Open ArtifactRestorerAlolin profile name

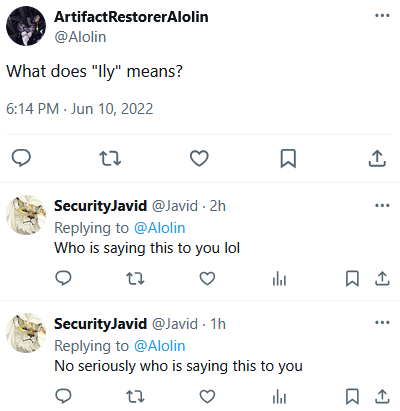(131, 17)
